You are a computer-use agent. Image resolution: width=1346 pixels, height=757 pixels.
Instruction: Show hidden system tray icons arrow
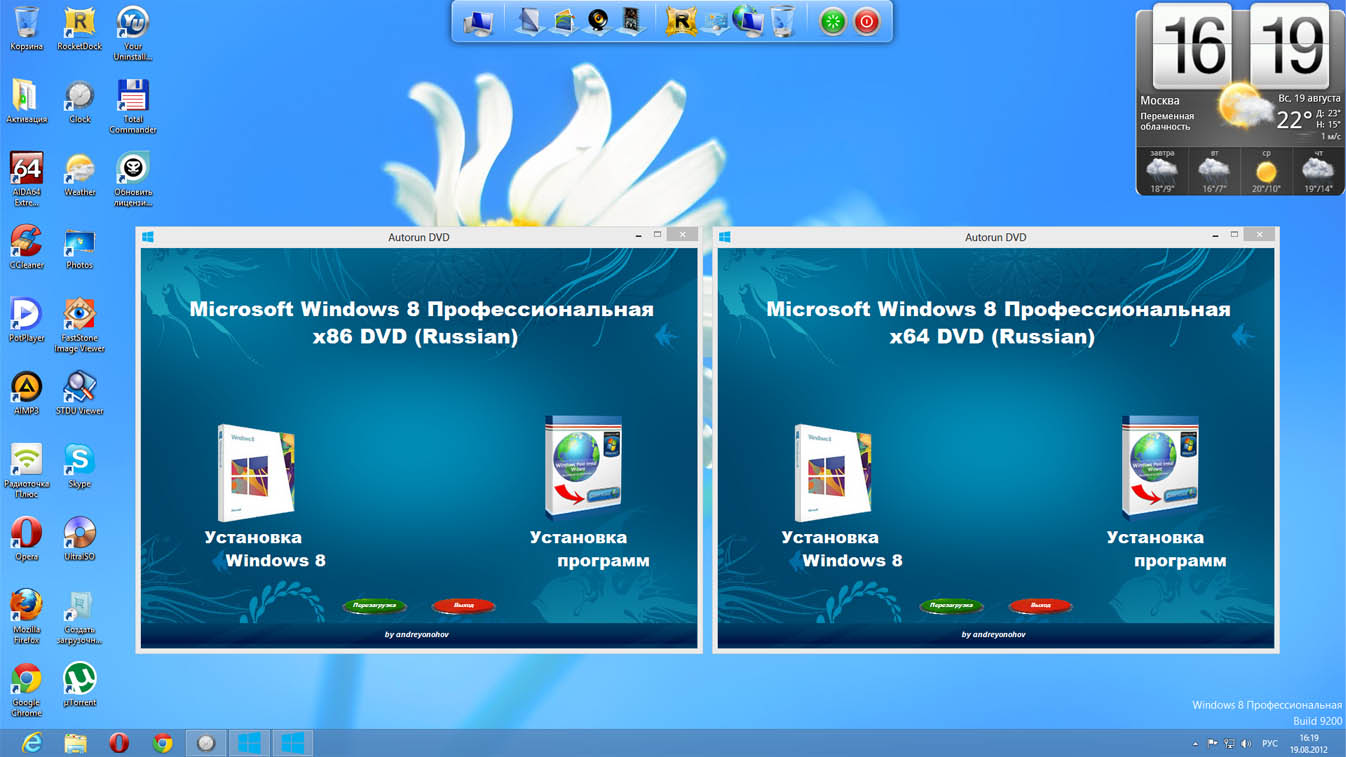coord(1195,744)
